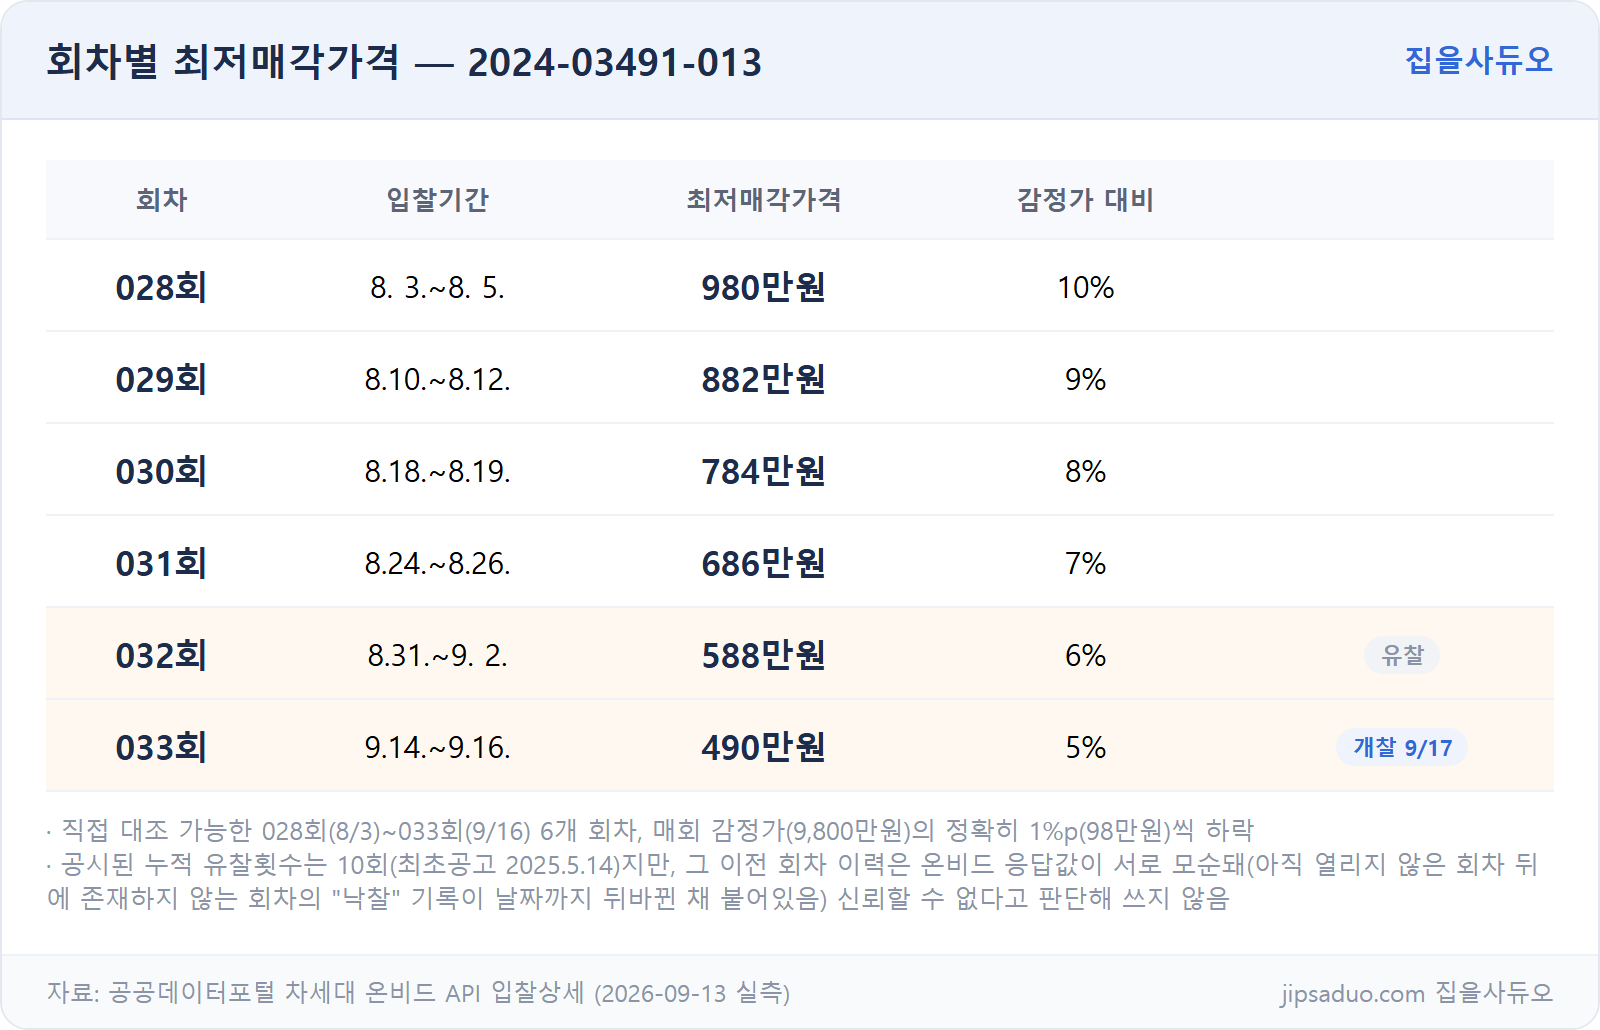
Task: Click the 882만원 price cell
Action: point(763,379)
